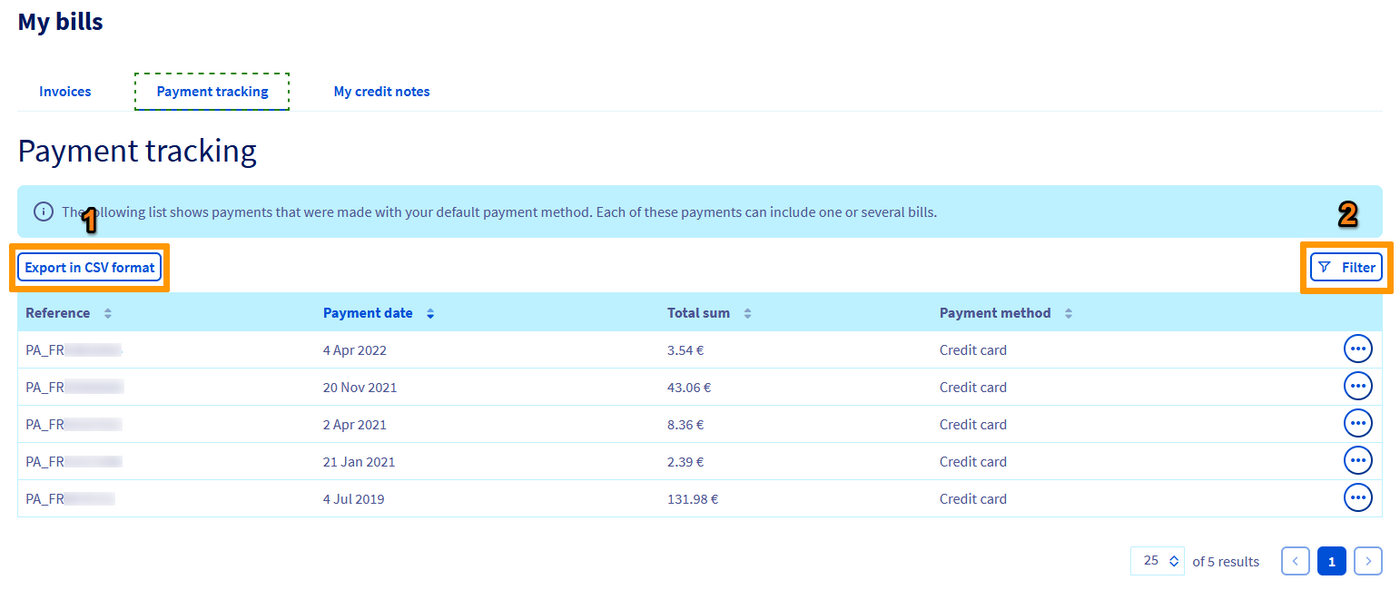This screenshot has width=1400, height=590.
Task: Select page 1 in pagination
Action: [1331, 561]
